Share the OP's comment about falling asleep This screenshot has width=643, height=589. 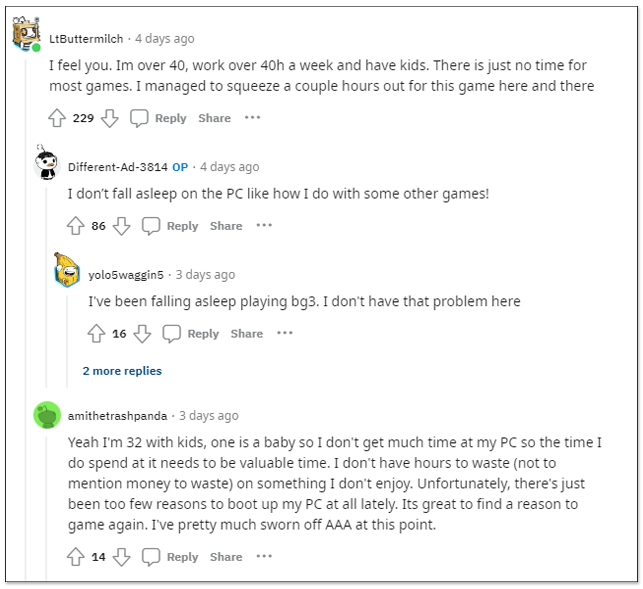[x=226, y=226]
